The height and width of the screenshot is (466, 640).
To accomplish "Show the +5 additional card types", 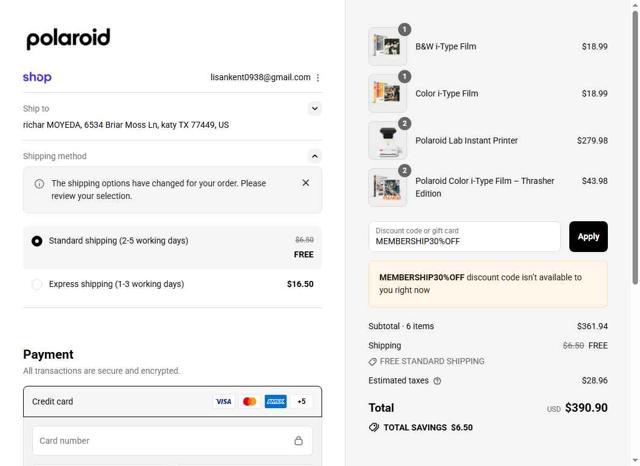I will coord(301,401).
